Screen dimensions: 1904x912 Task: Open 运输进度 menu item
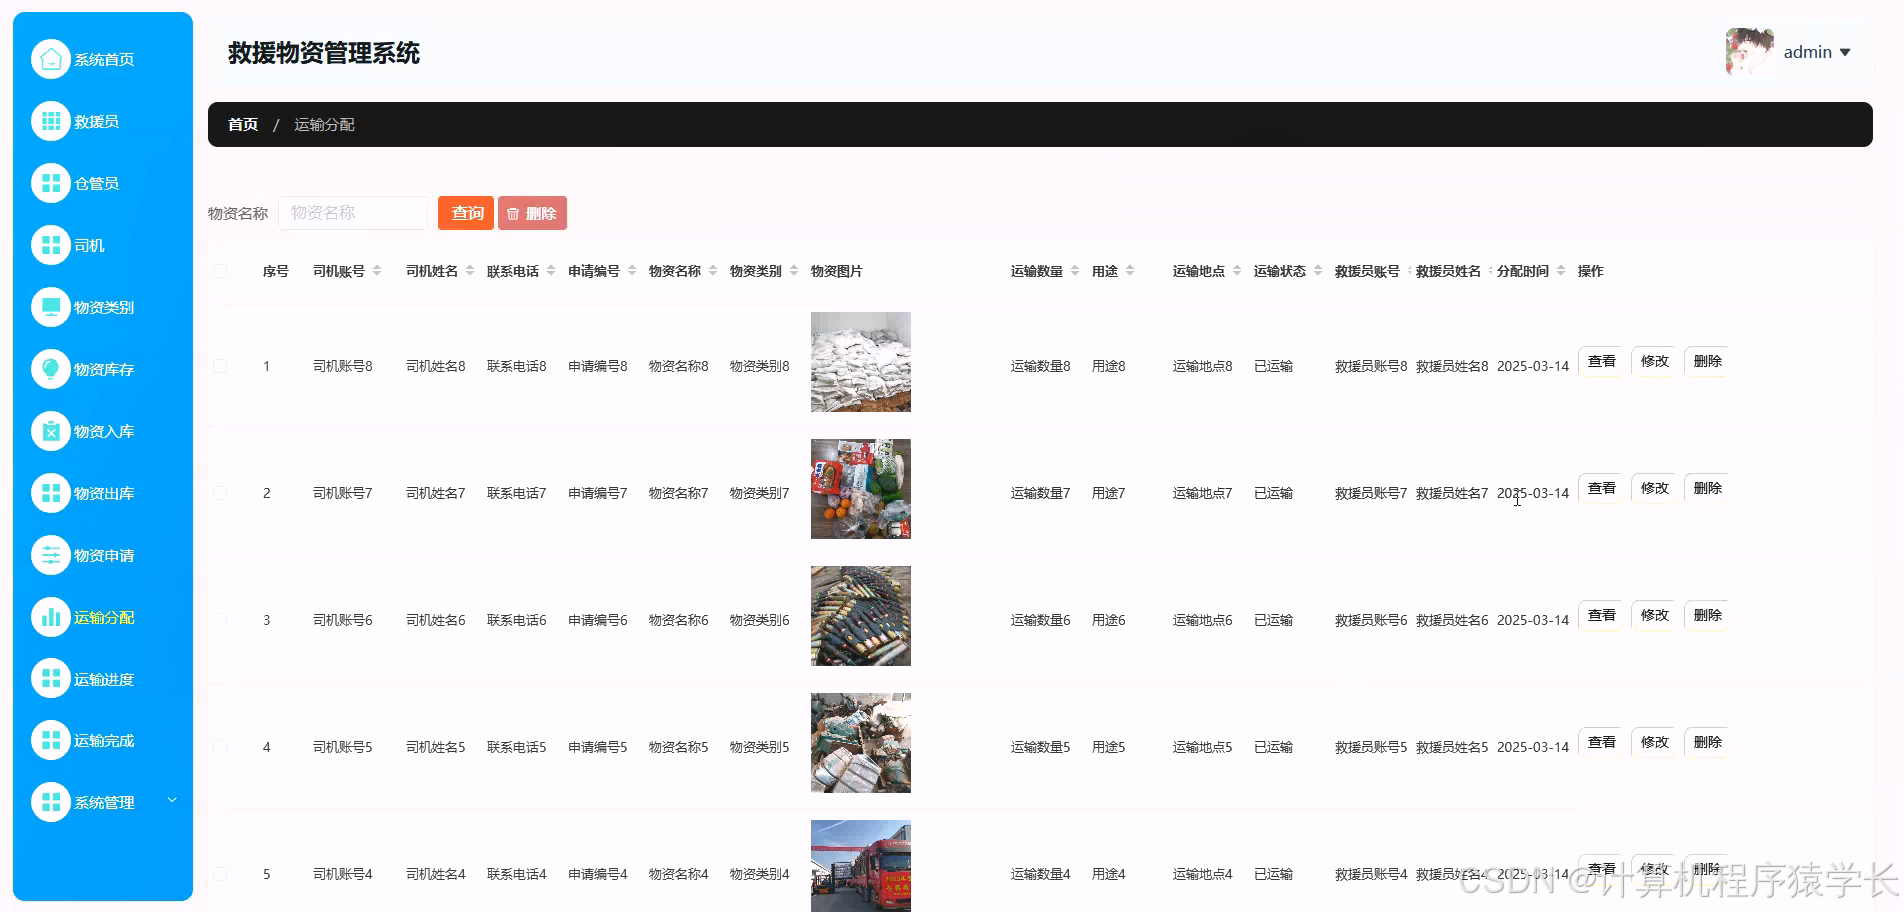click(x=104, y=679)
